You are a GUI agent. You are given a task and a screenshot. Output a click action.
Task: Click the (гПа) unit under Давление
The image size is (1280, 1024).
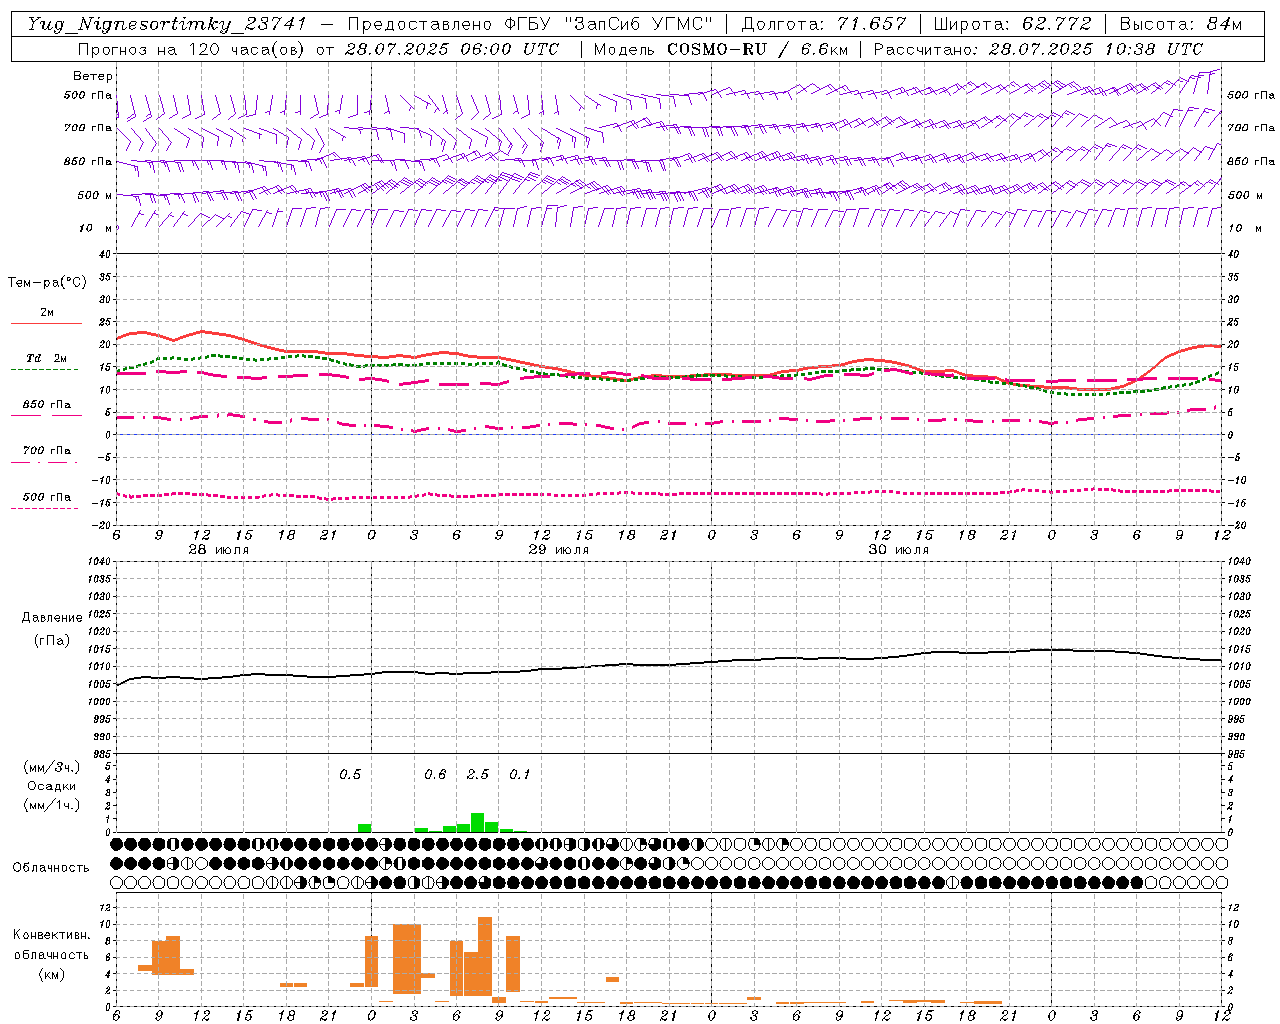tap(52, 641)
